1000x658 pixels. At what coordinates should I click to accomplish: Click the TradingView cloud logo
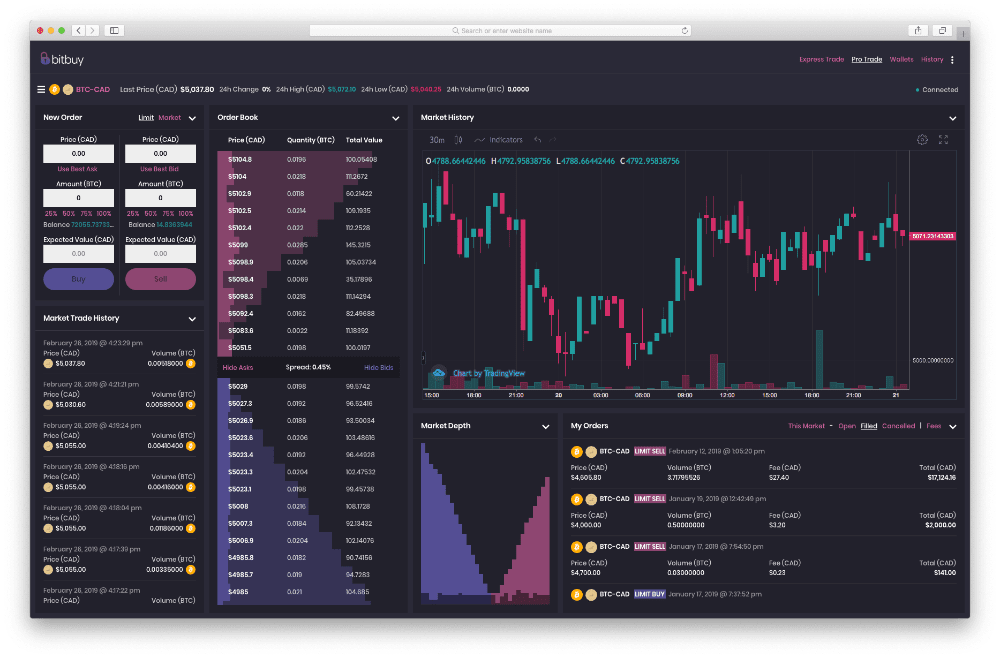pos(438,373)
